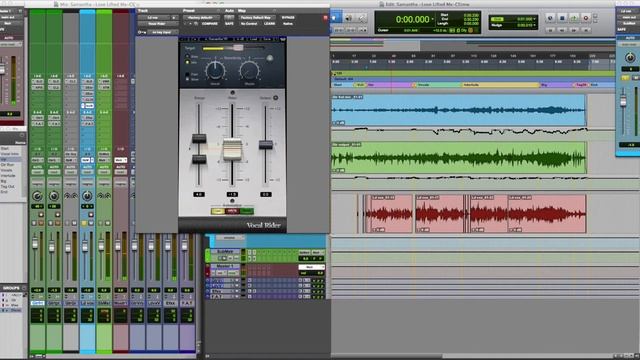Select the TagOut marker in the markers ruler
This screenshot has height=360, width=640.
point(581,85)
